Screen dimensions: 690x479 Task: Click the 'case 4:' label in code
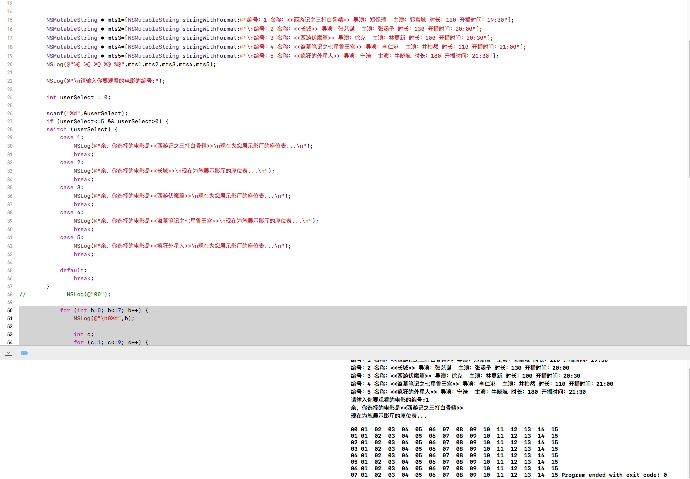pyautogui.click(x=72, y=212)
